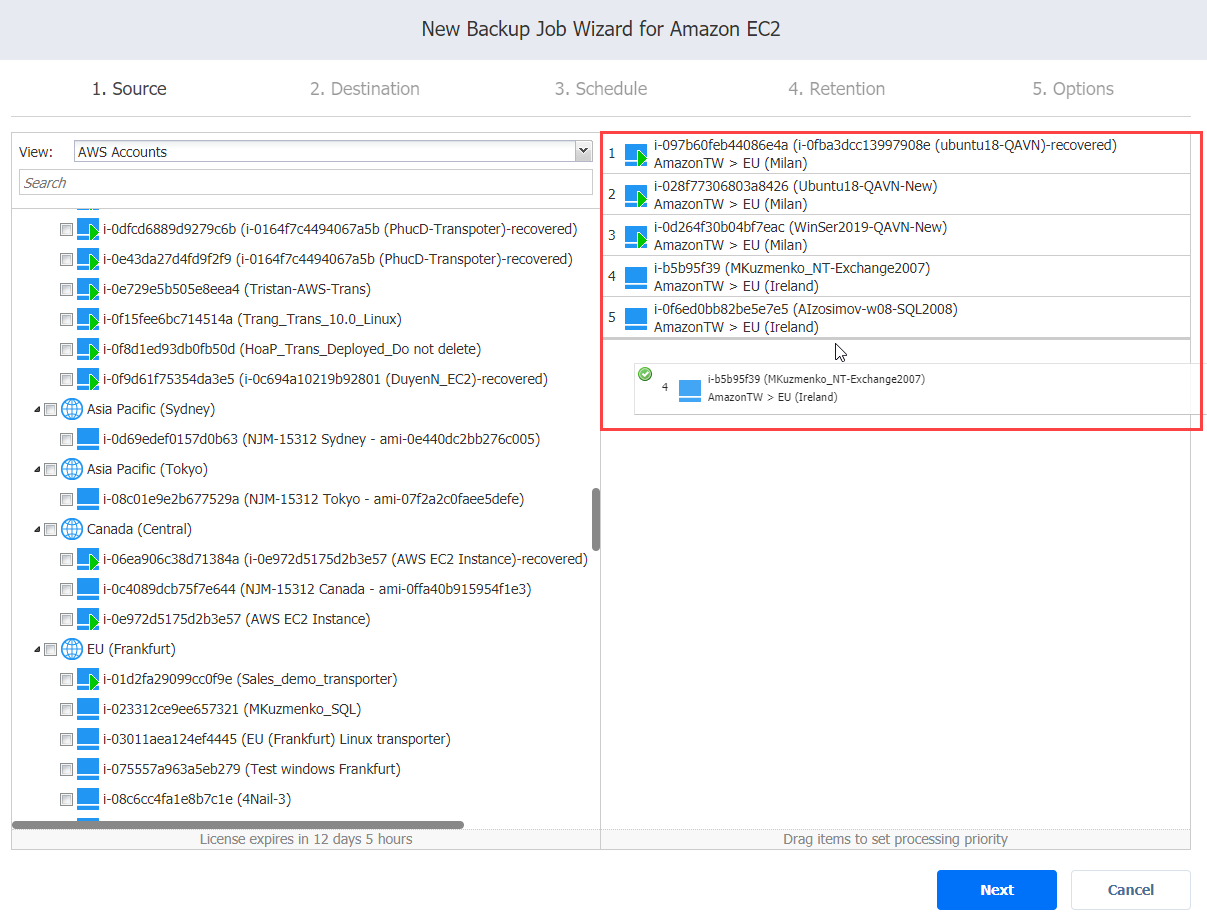Check the box for Tristan-AWS-Trans
Image resolution: width=1207 pixels, height=915 pixels.
(x=66, y=290)
